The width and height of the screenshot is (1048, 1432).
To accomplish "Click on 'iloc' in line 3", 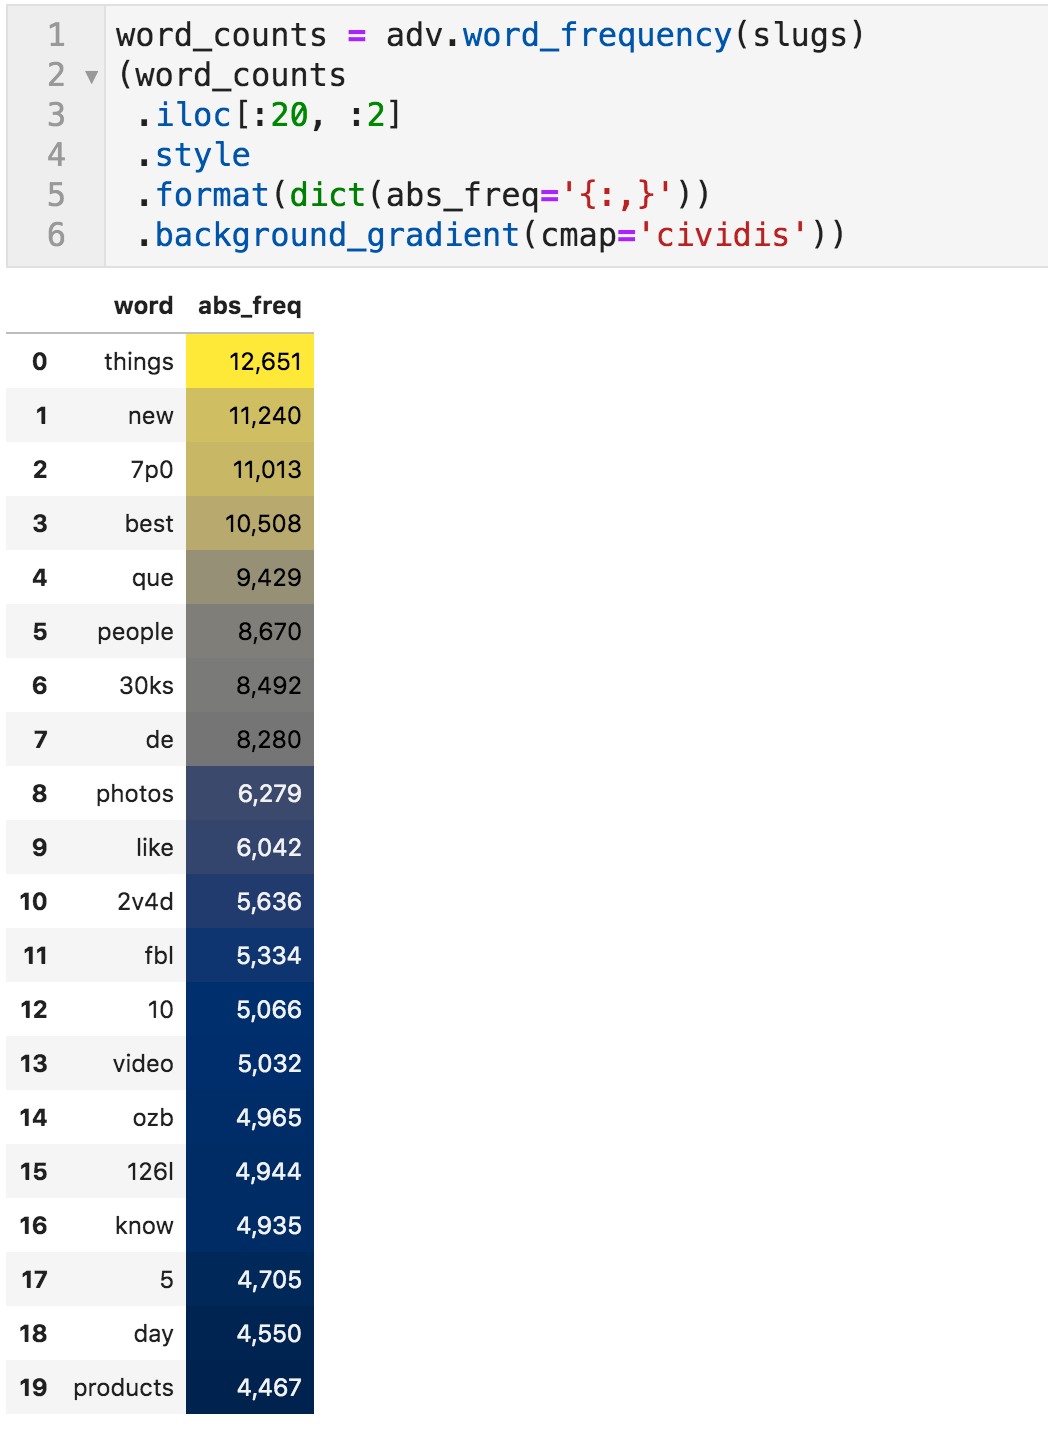I will [x=193, y=115].
